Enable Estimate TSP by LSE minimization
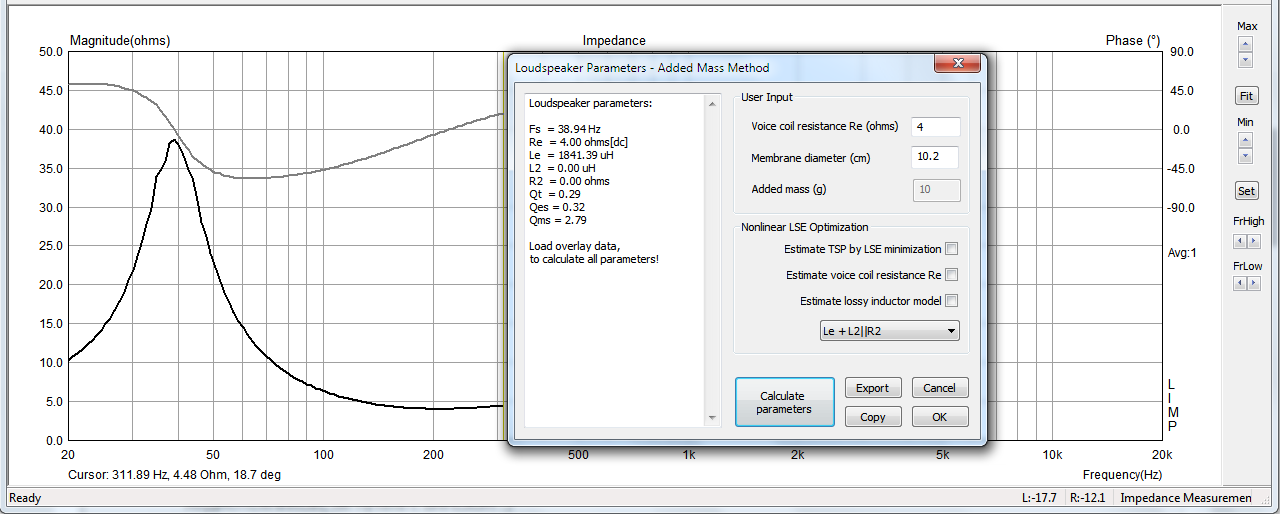Screen dimensions: 1280x514 click(x=952, y=249)
